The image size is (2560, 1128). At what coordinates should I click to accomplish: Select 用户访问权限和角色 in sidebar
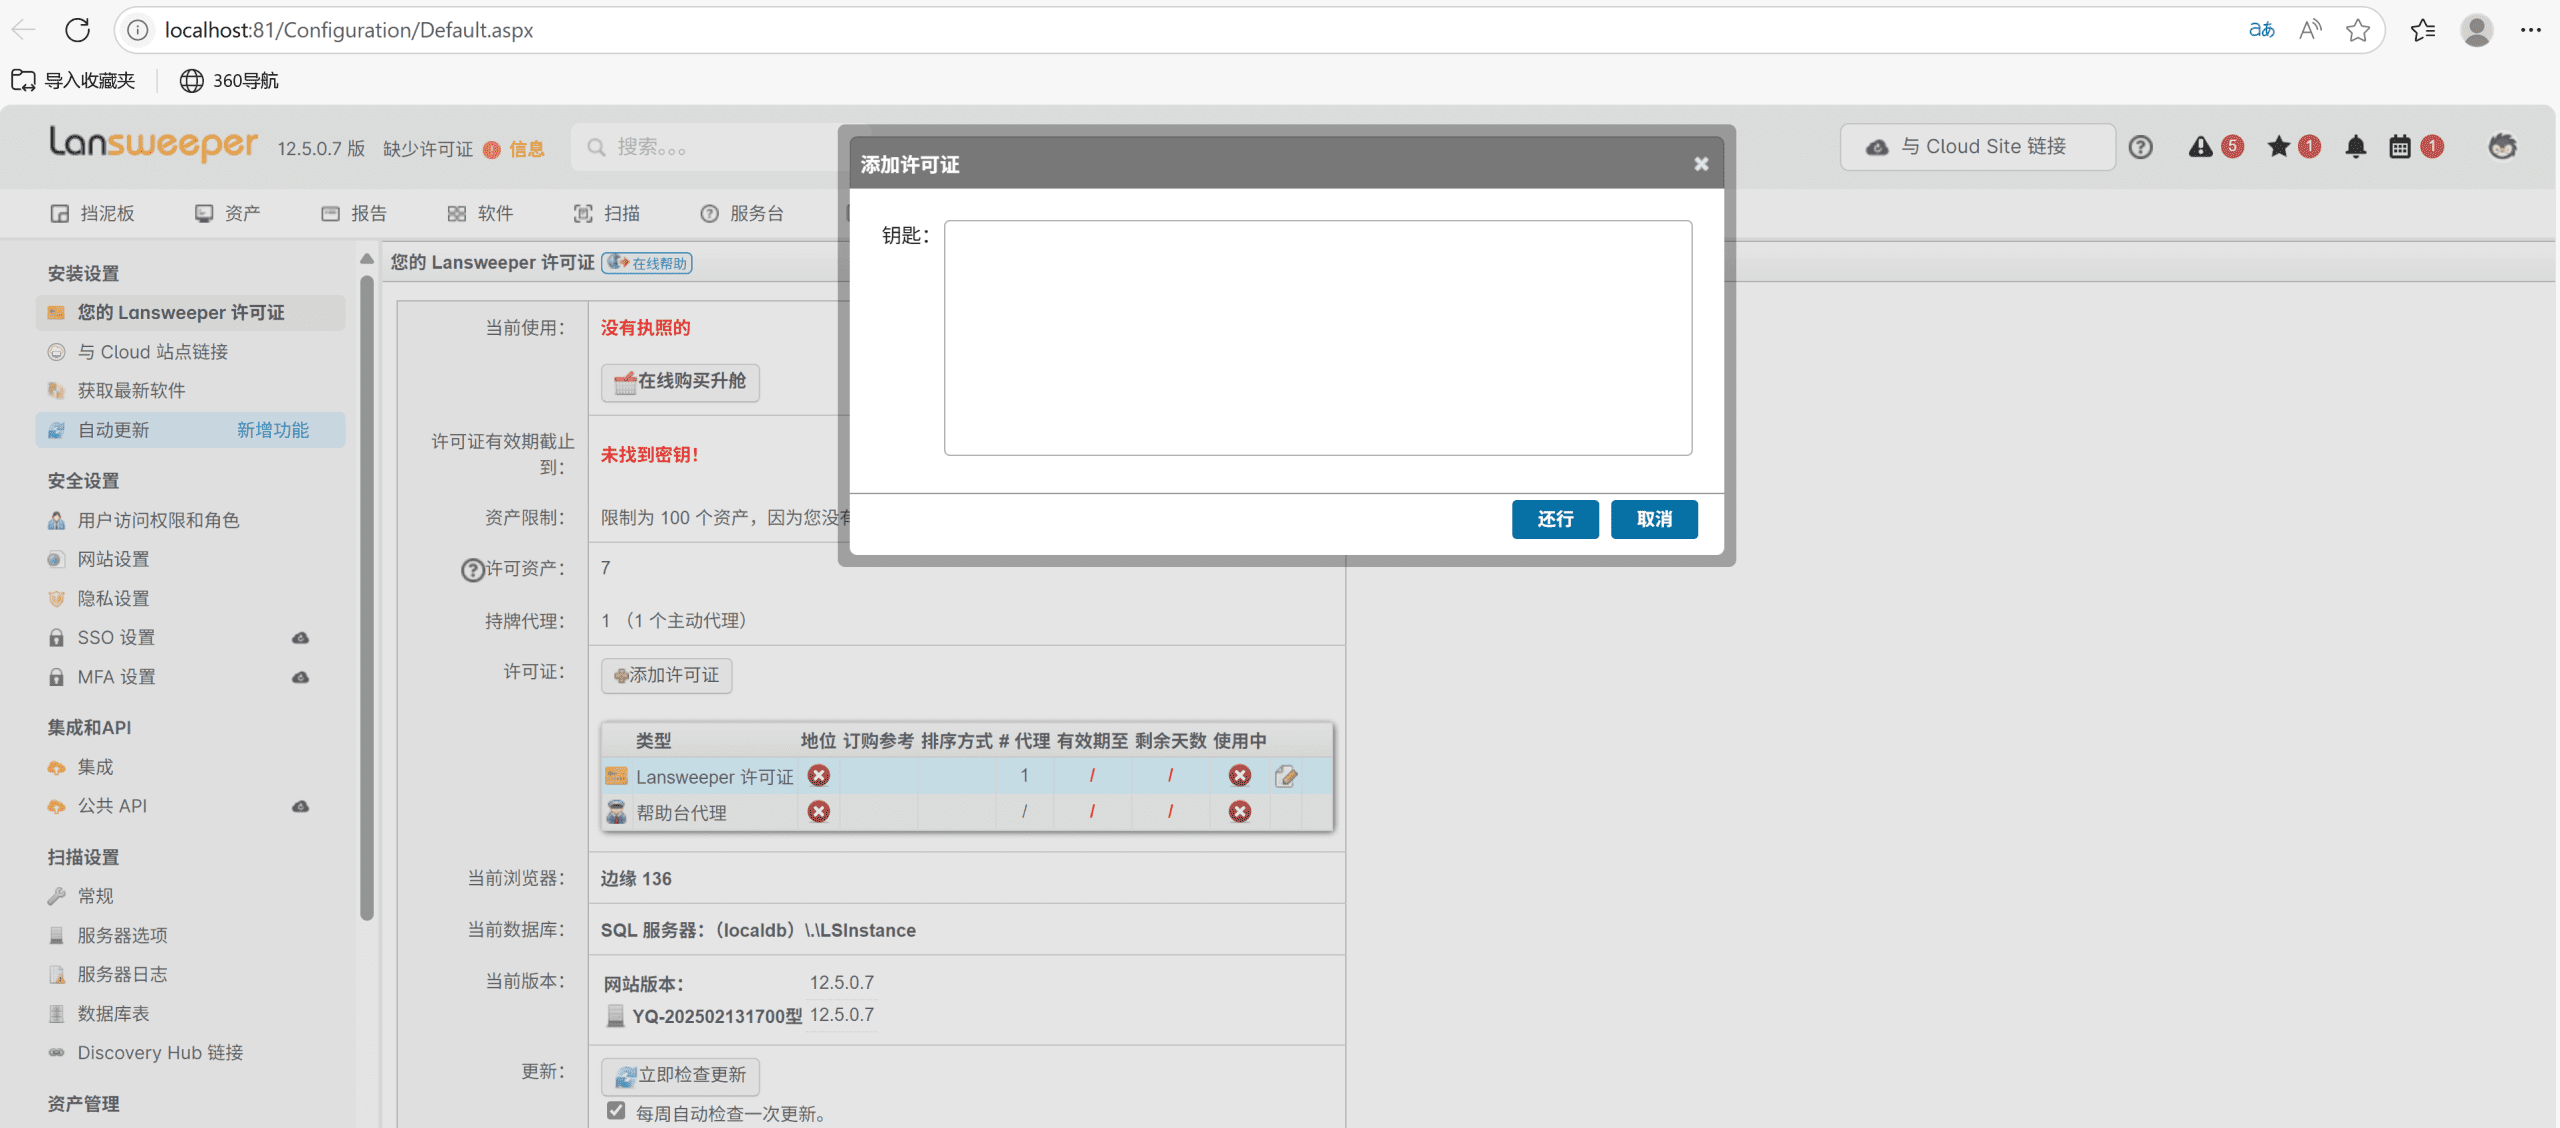tap(158, 520)
